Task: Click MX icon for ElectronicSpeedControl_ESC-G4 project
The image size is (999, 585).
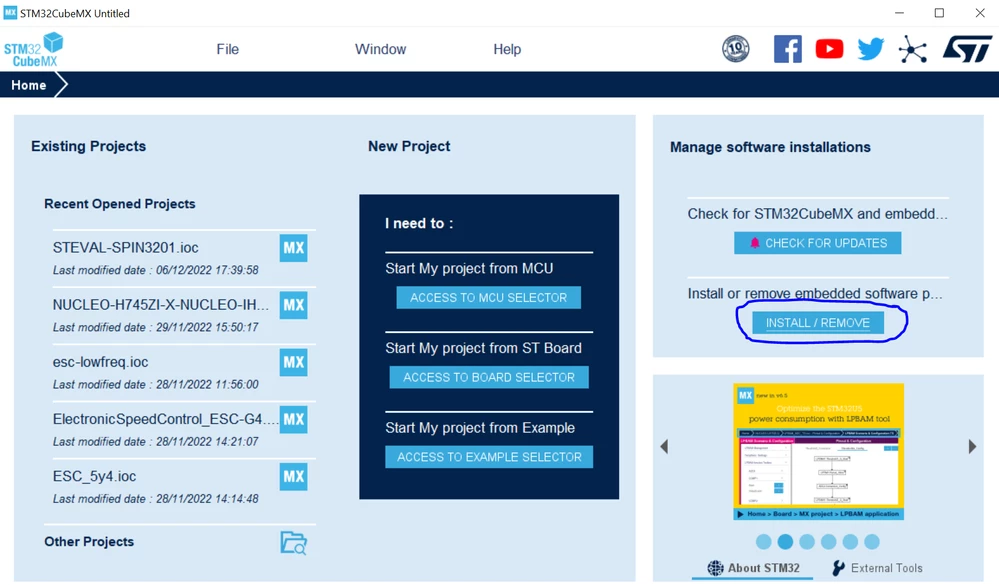Action: [x=294, y=419]
